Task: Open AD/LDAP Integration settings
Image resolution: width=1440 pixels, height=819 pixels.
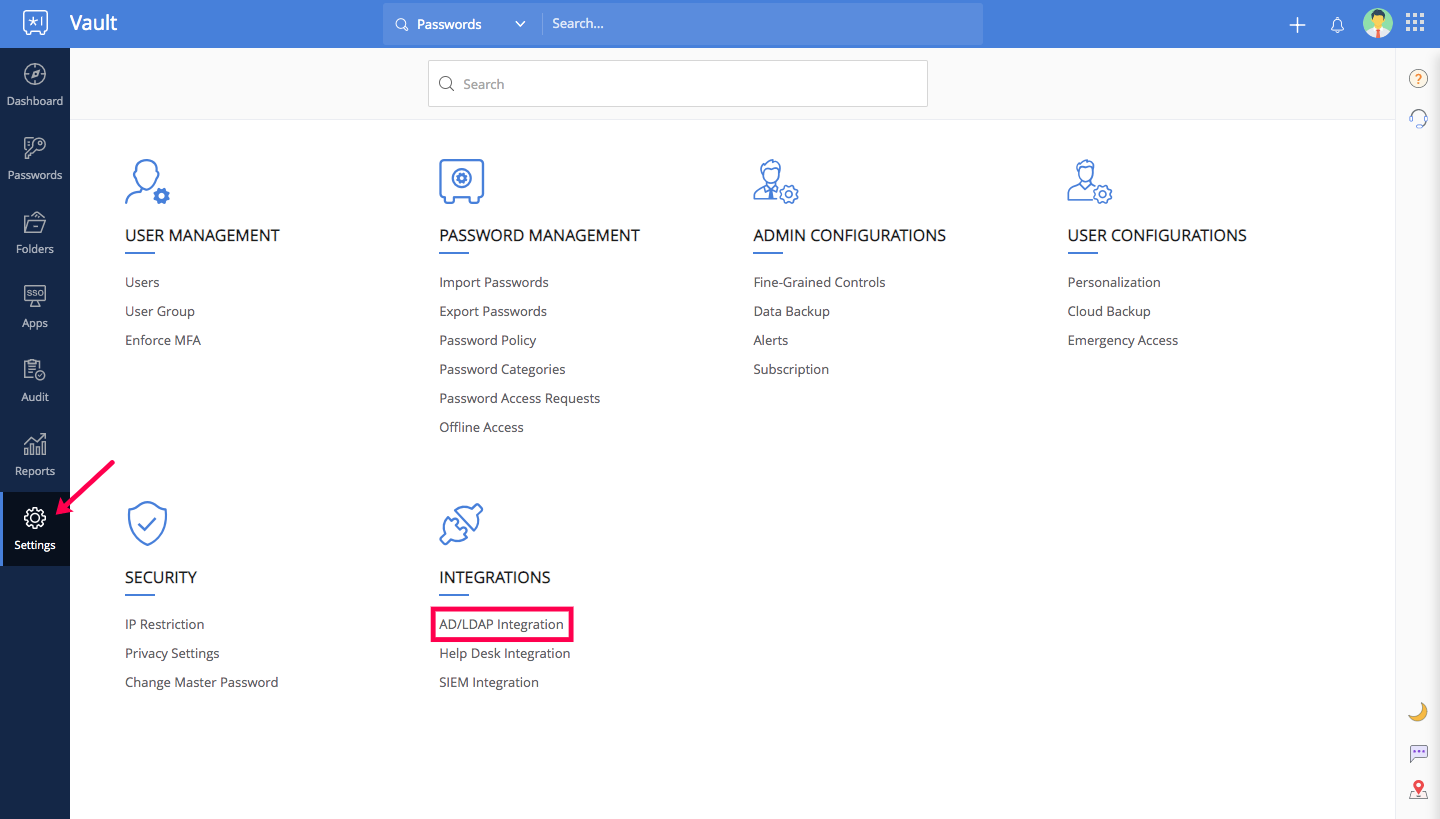Action: tap(501, 624)
